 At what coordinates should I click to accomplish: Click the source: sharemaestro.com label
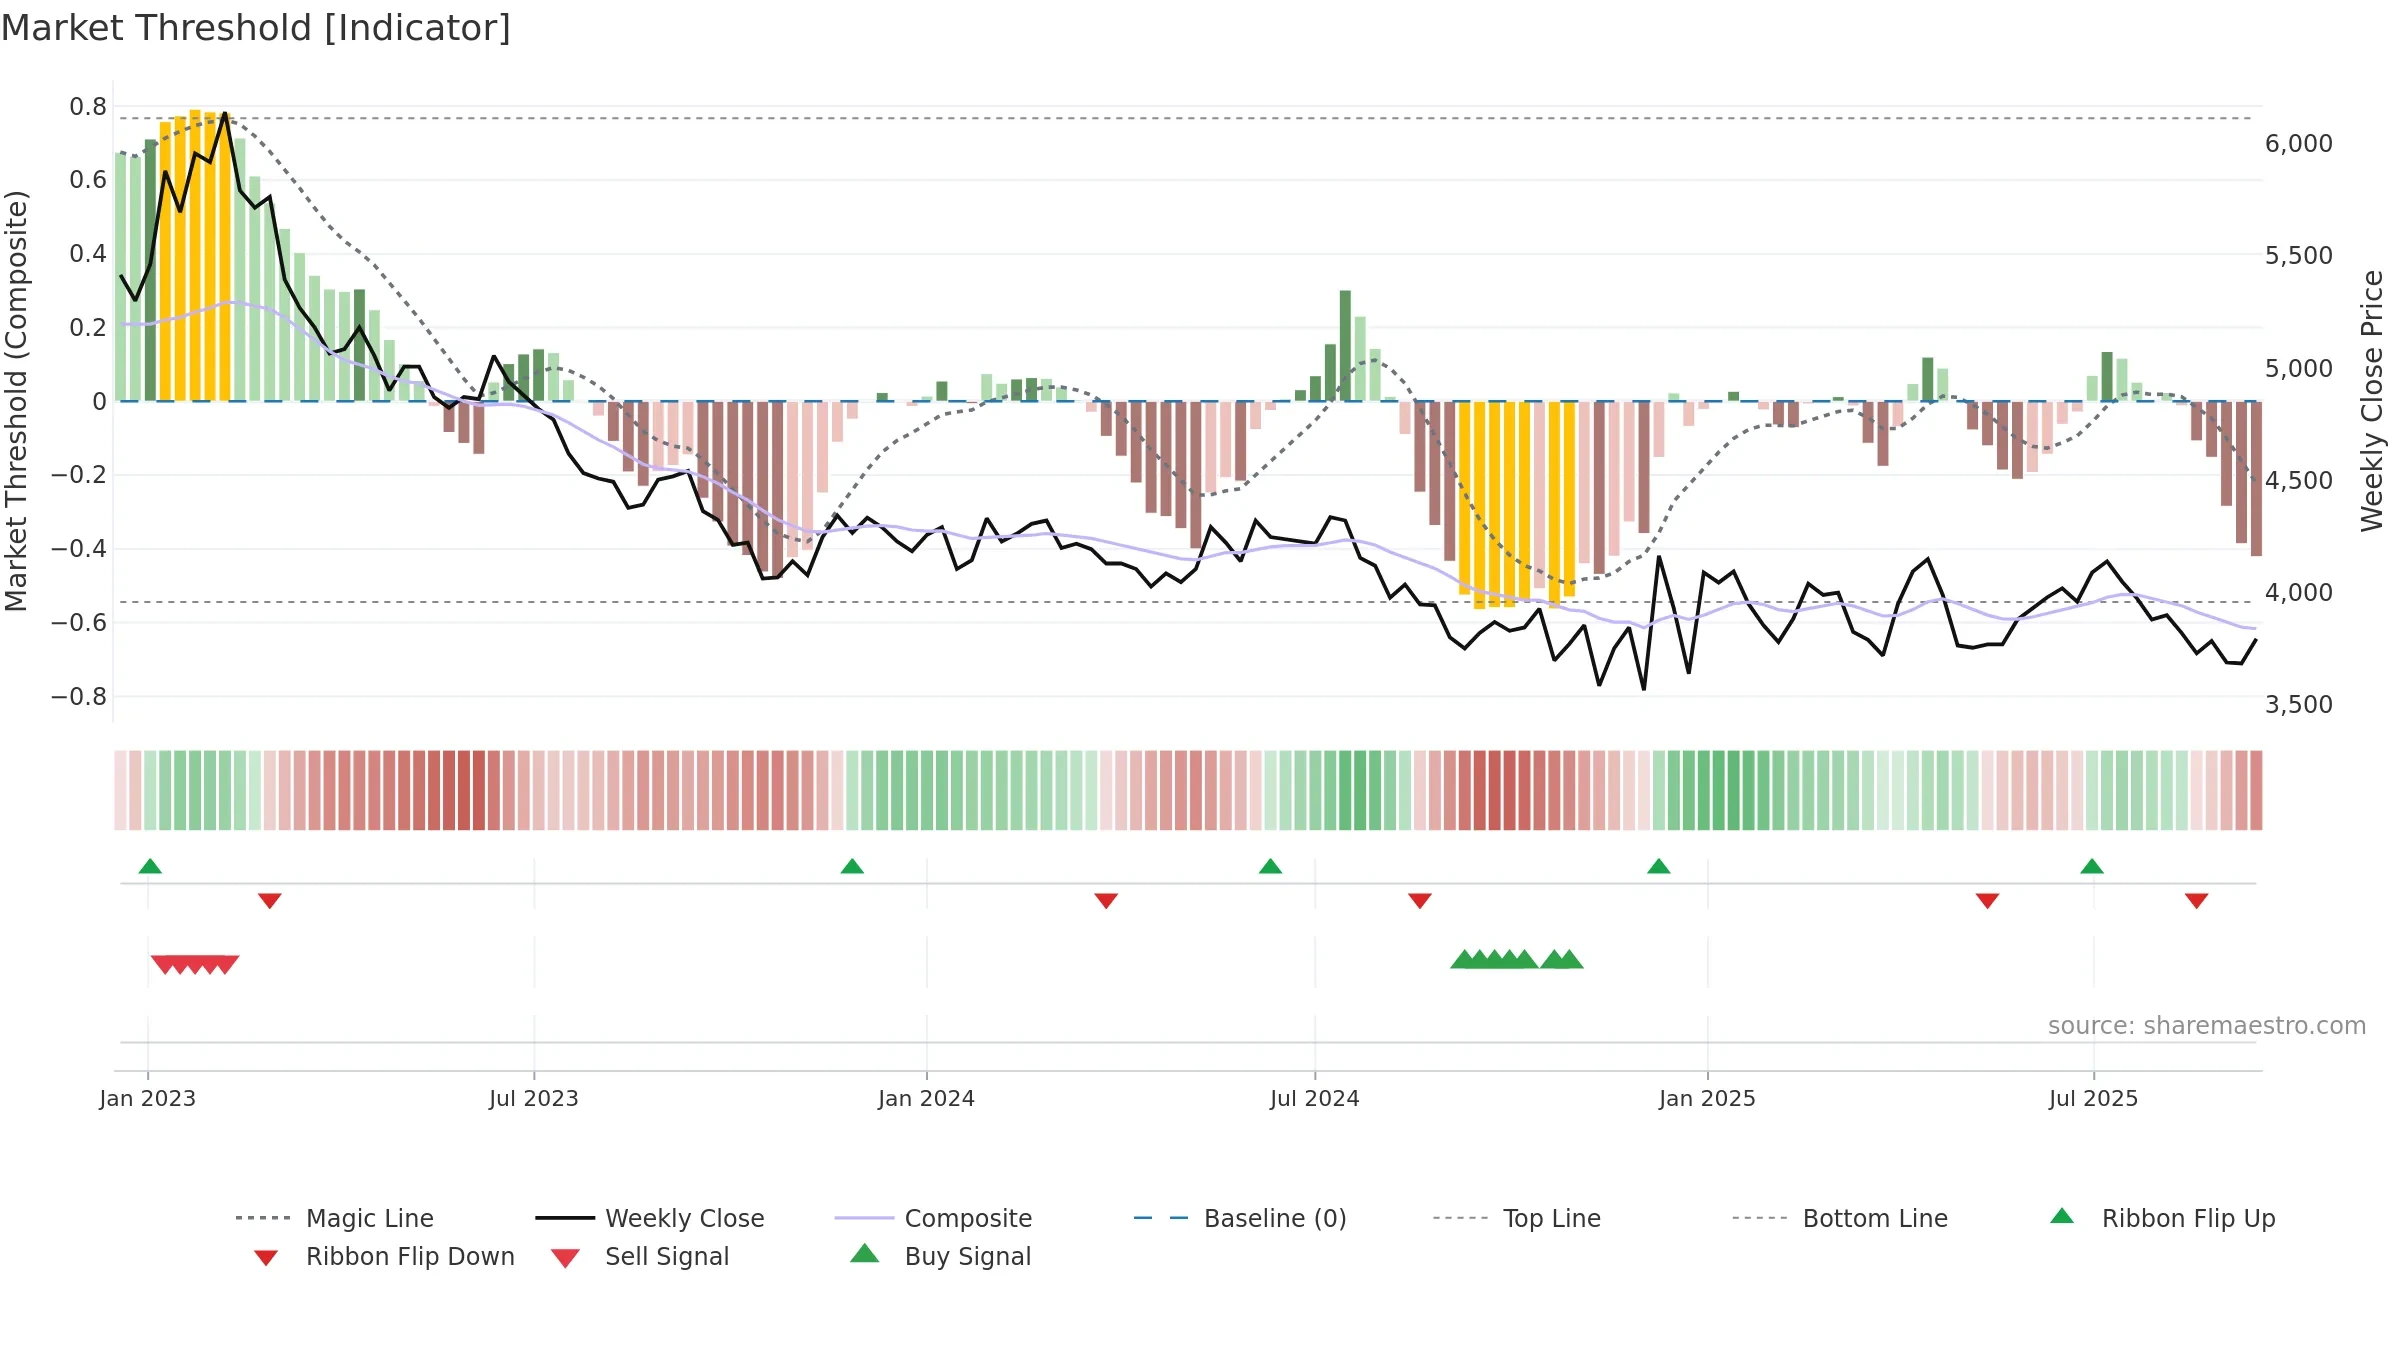(x=2207, y=1026)
